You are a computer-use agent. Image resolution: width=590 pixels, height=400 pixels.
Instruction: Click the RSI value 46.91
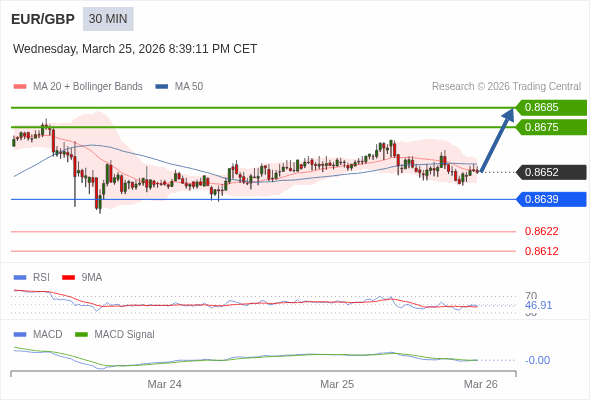pyautogui.click(x=538, y=305)
